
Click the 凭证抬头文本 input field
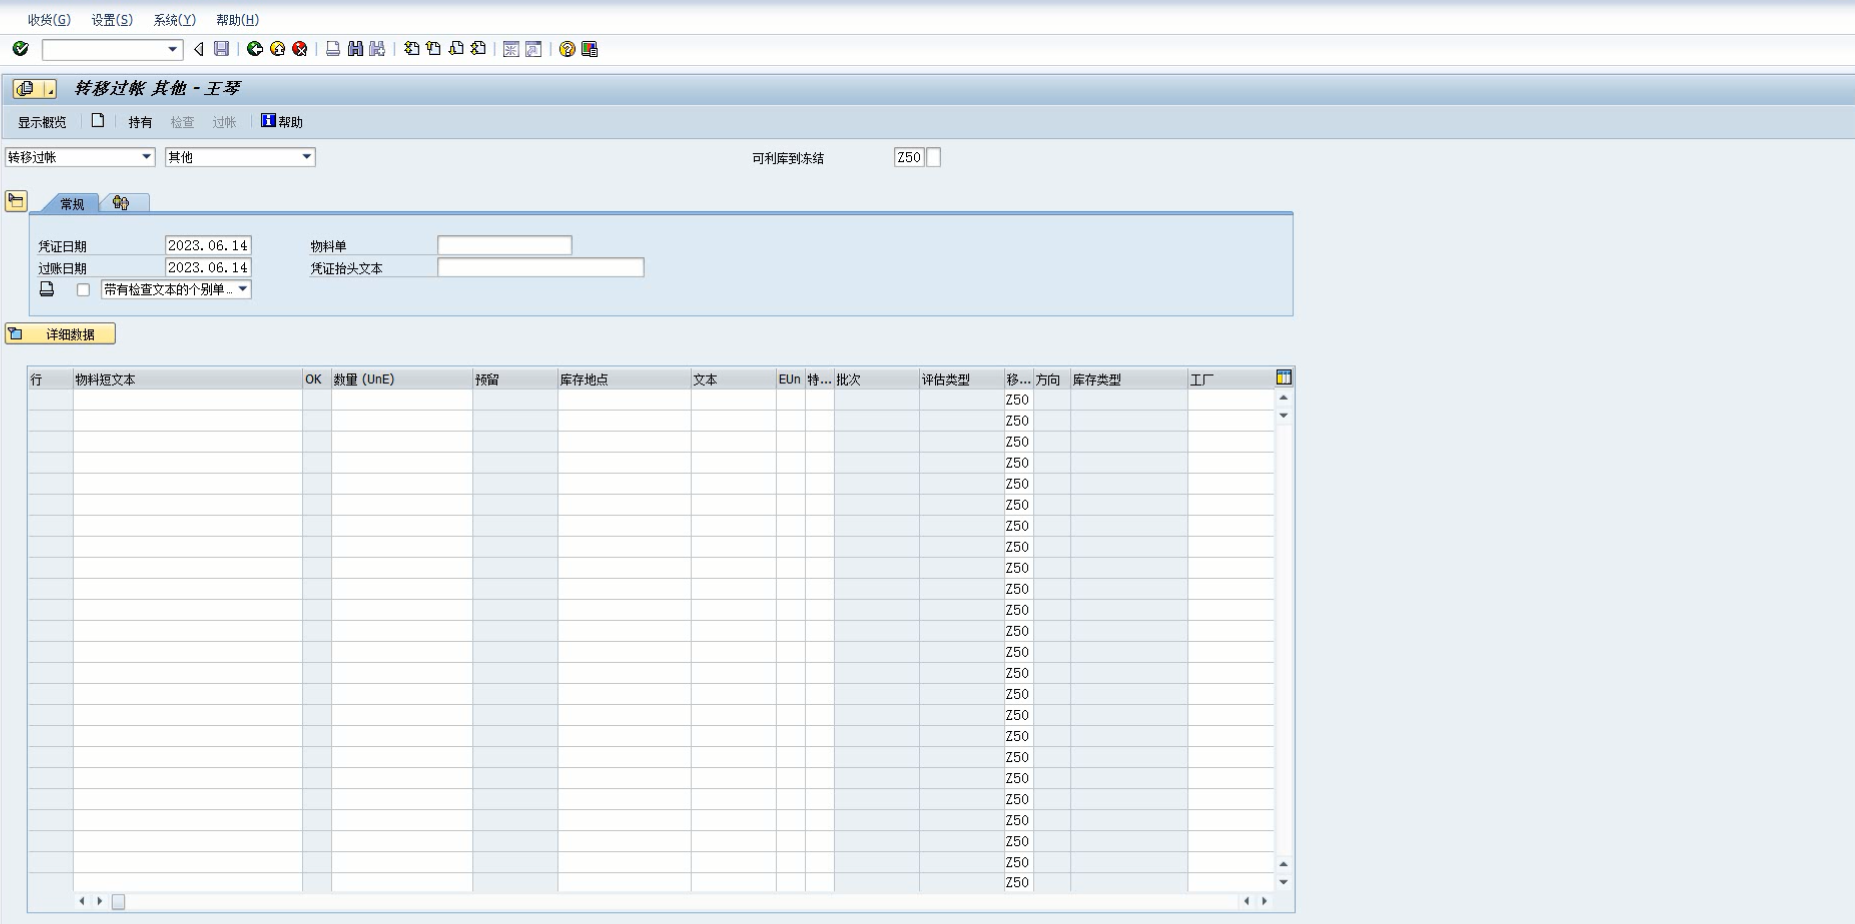click(540, 268)
